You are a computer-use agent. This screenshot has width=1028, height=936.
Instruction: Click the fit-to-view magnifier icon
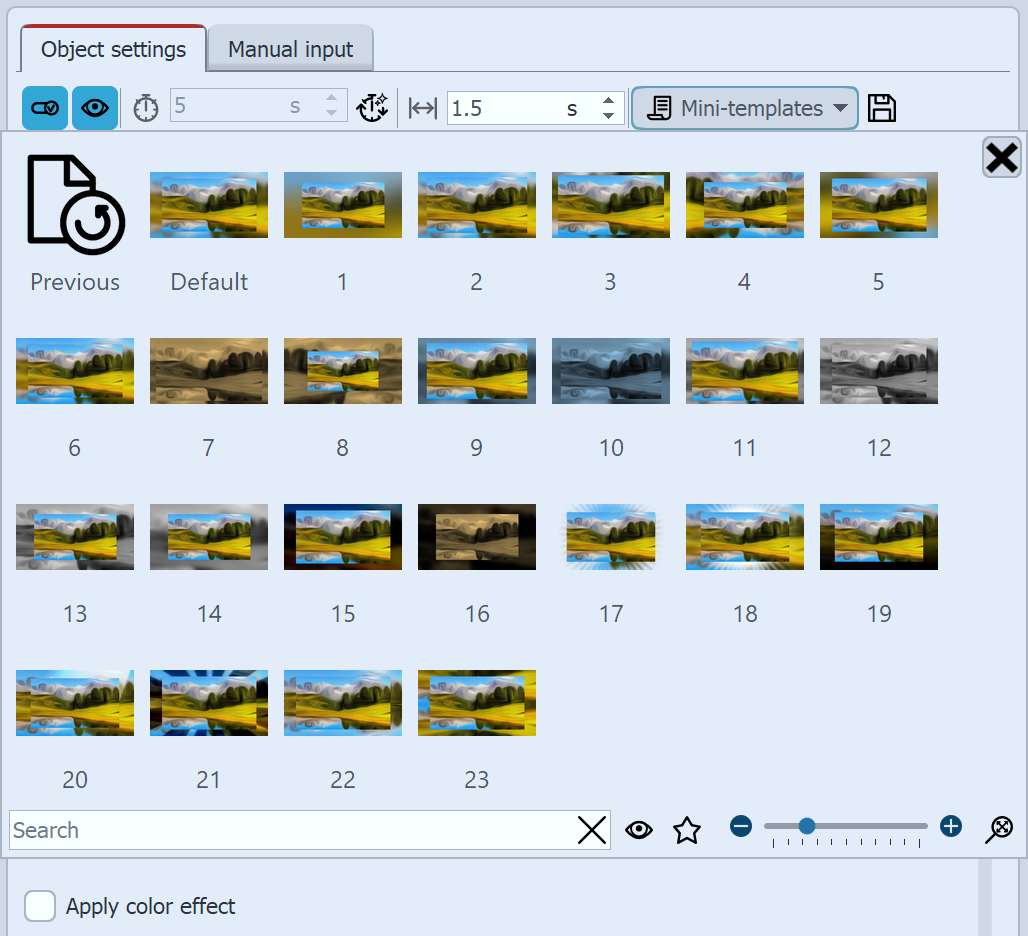tap(998, 830)
